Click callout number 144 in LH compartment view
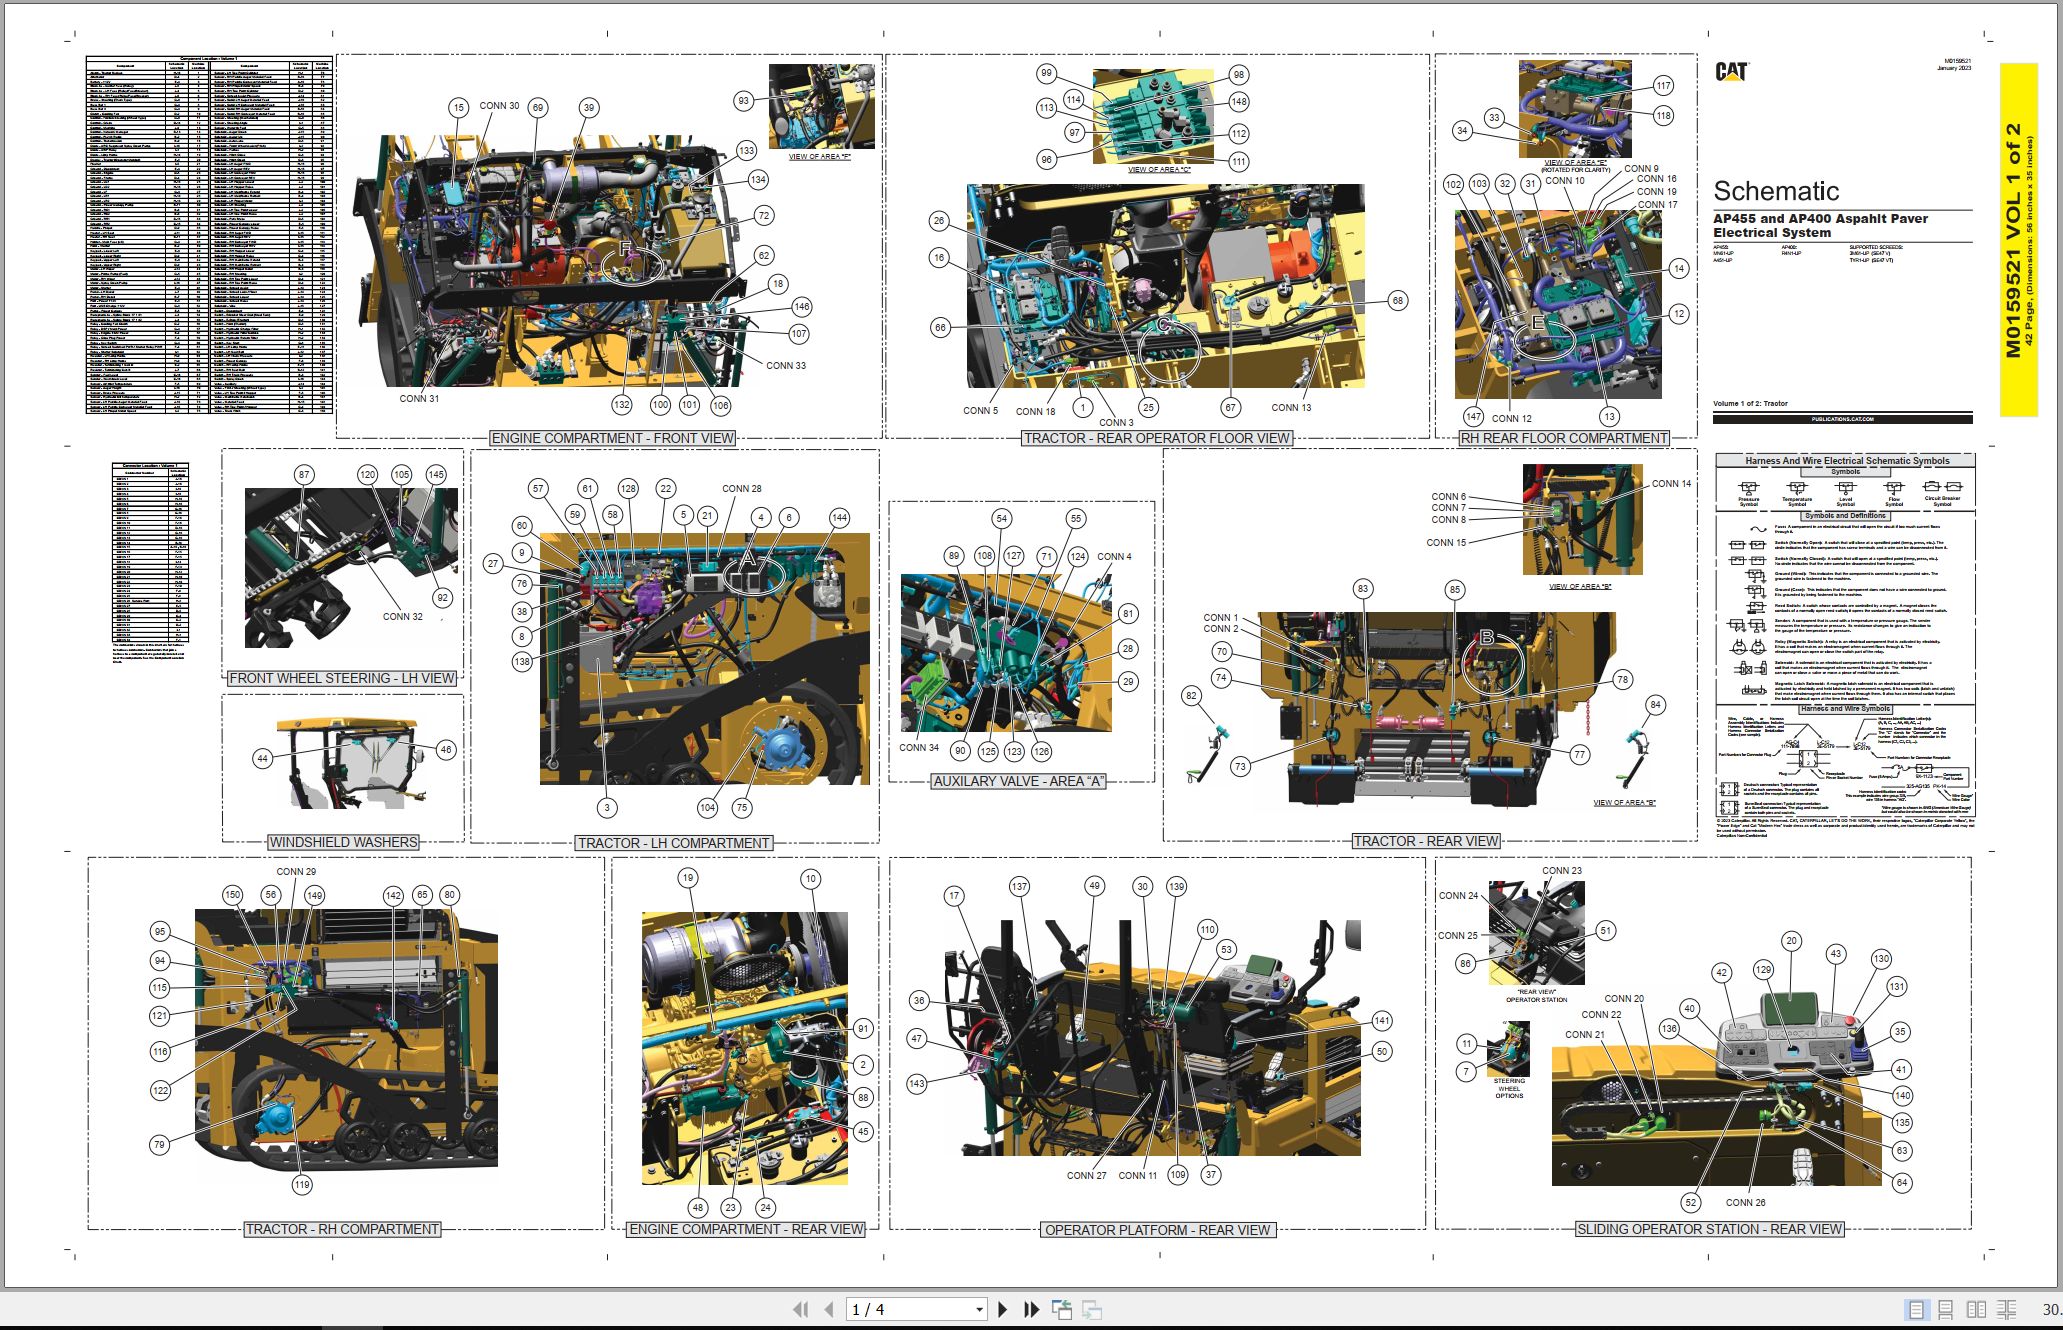This screenshot has height=1330, width=2063. click(839, 517)
